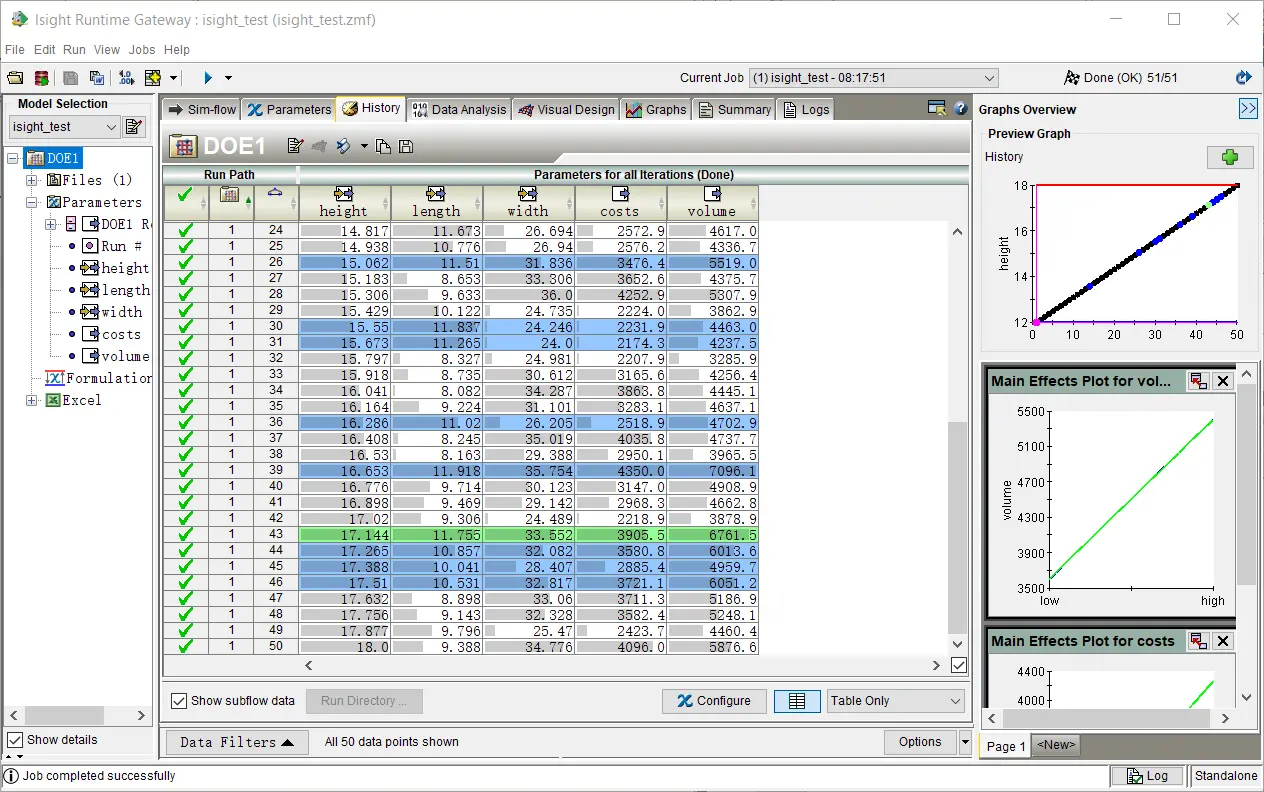Image resolution: width=1264 pixels, height=792 pixels.
Task: Click the table view grid icon button
Action: click(796, 701)
